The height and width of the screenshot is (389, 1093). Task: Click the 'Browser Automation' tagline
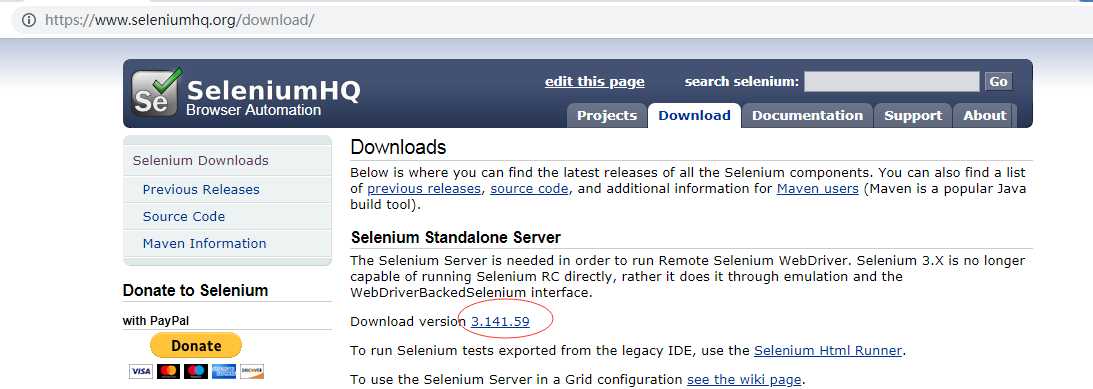click(x=254, y=110)
